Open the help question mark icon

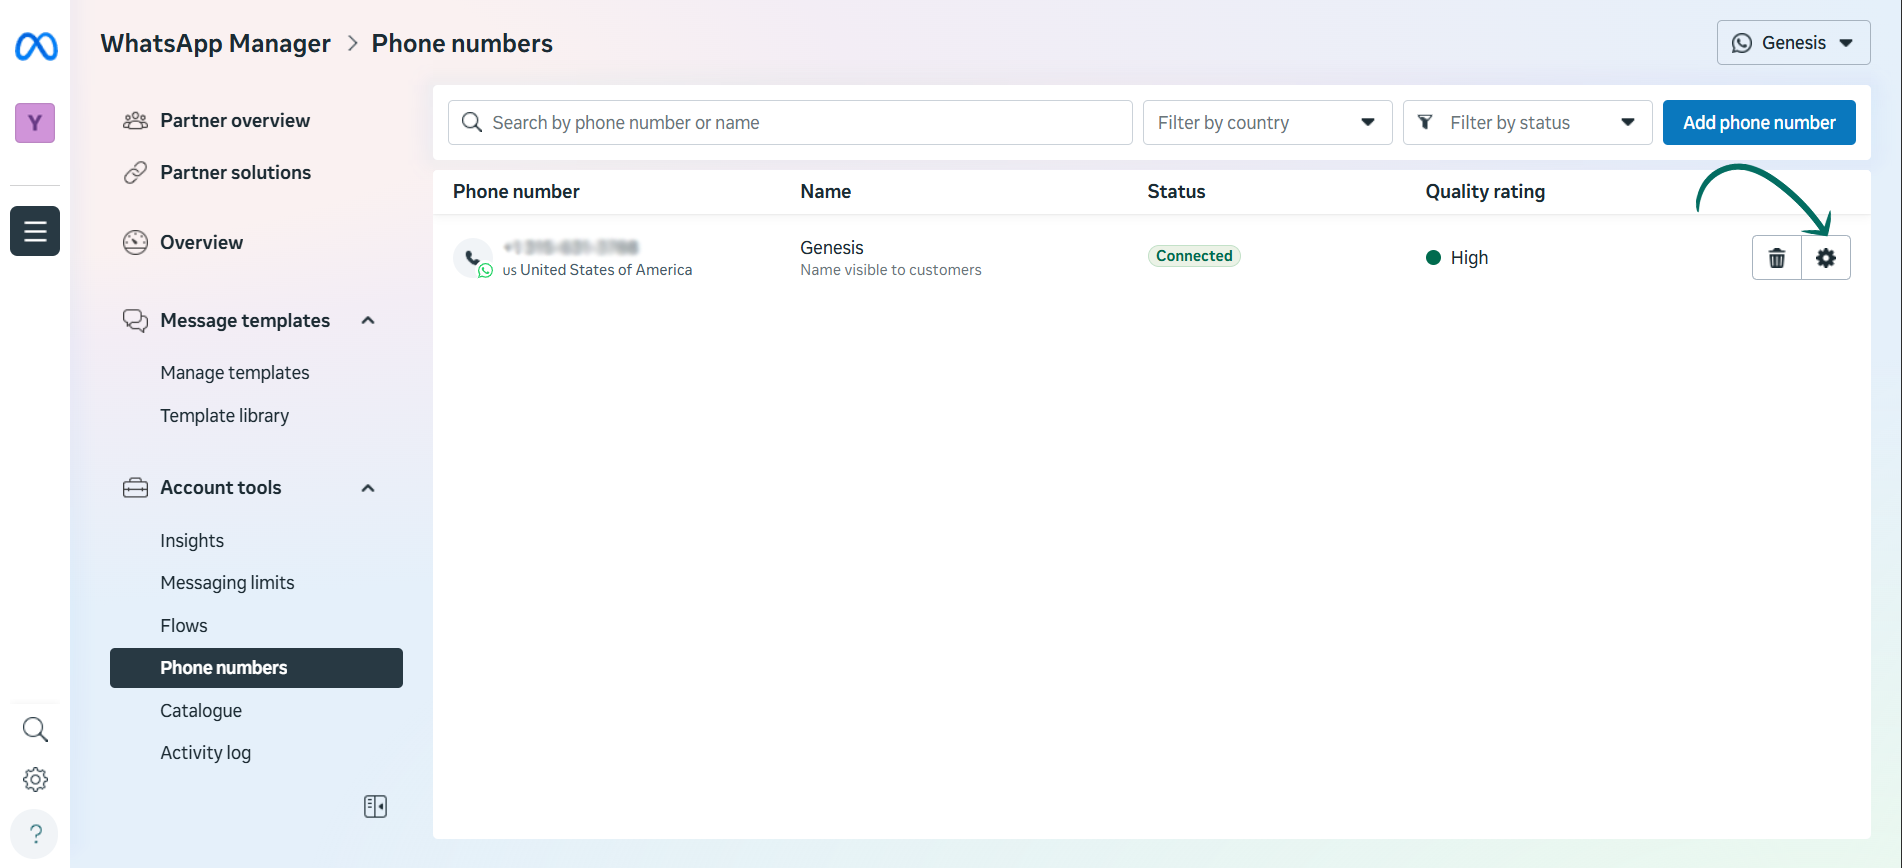click(35, 833)
